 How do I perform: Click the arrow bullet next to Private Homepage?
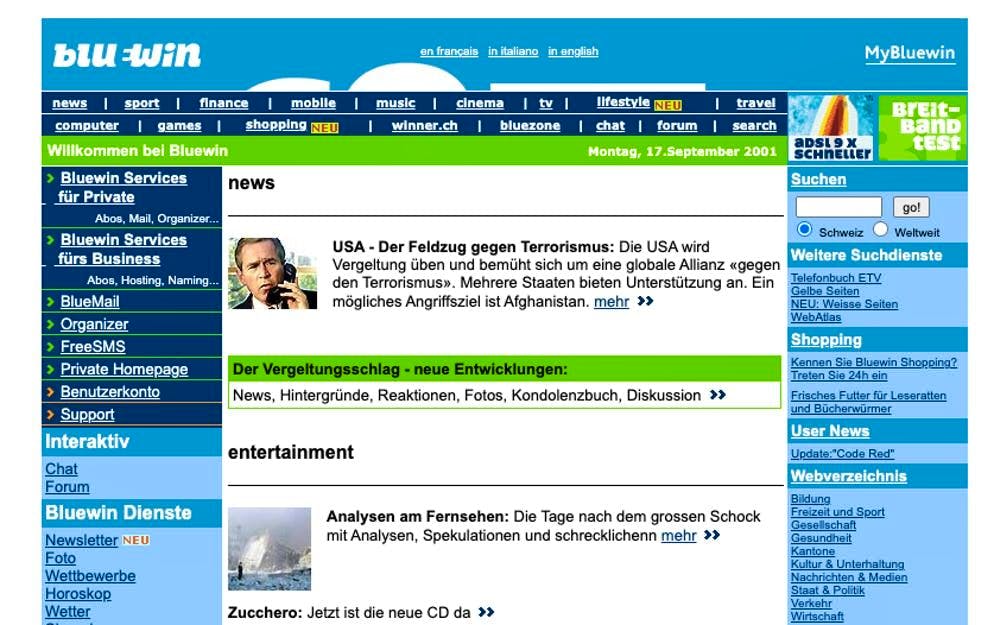point(51,370)
